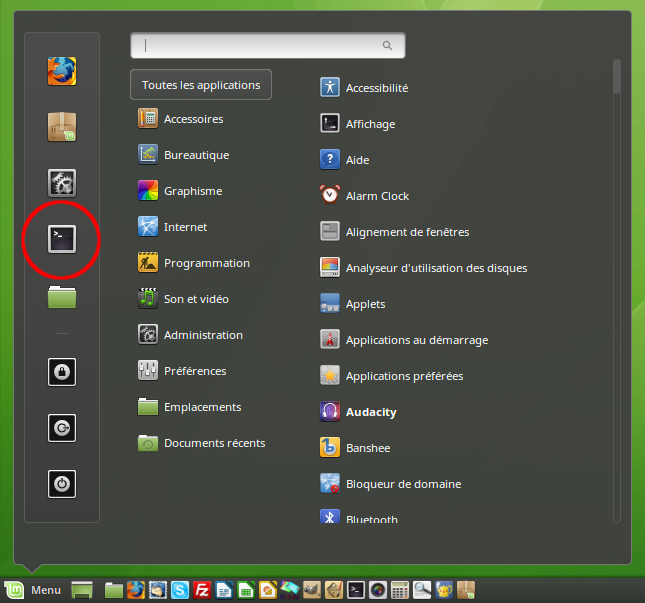Open FileZilla from the bottom panel
Screen dimensions: 645x603
click(202, 590)
